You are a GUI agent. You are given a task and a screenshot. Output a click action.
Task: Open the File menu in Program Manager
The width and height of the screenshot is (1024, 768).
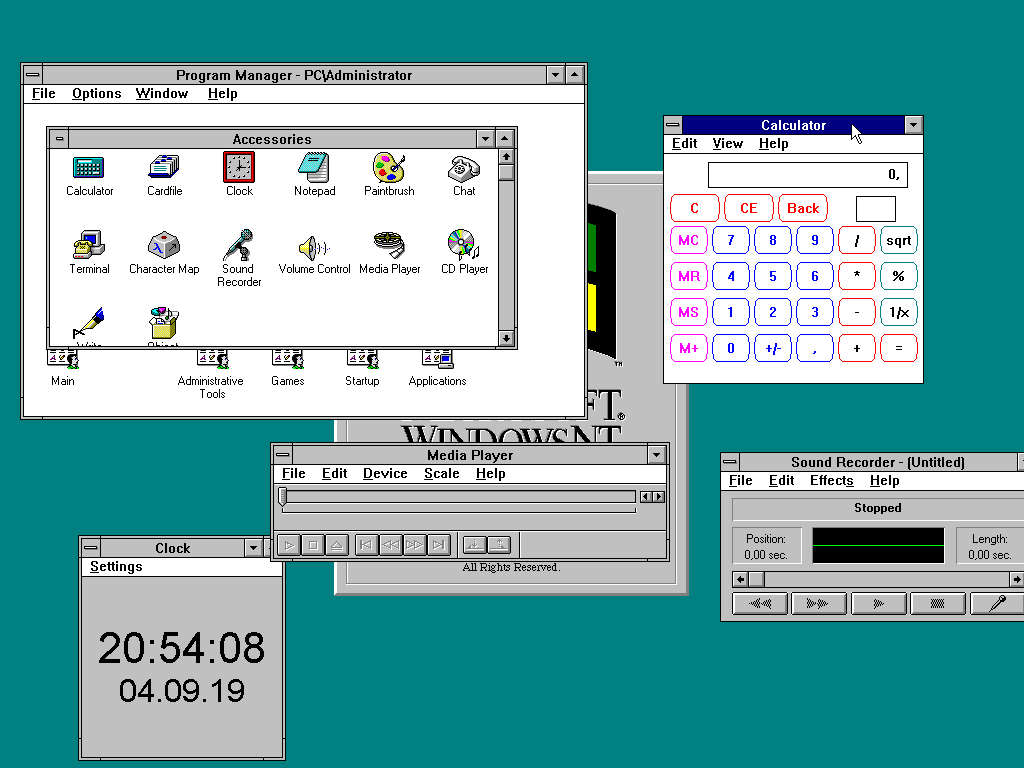44,93
